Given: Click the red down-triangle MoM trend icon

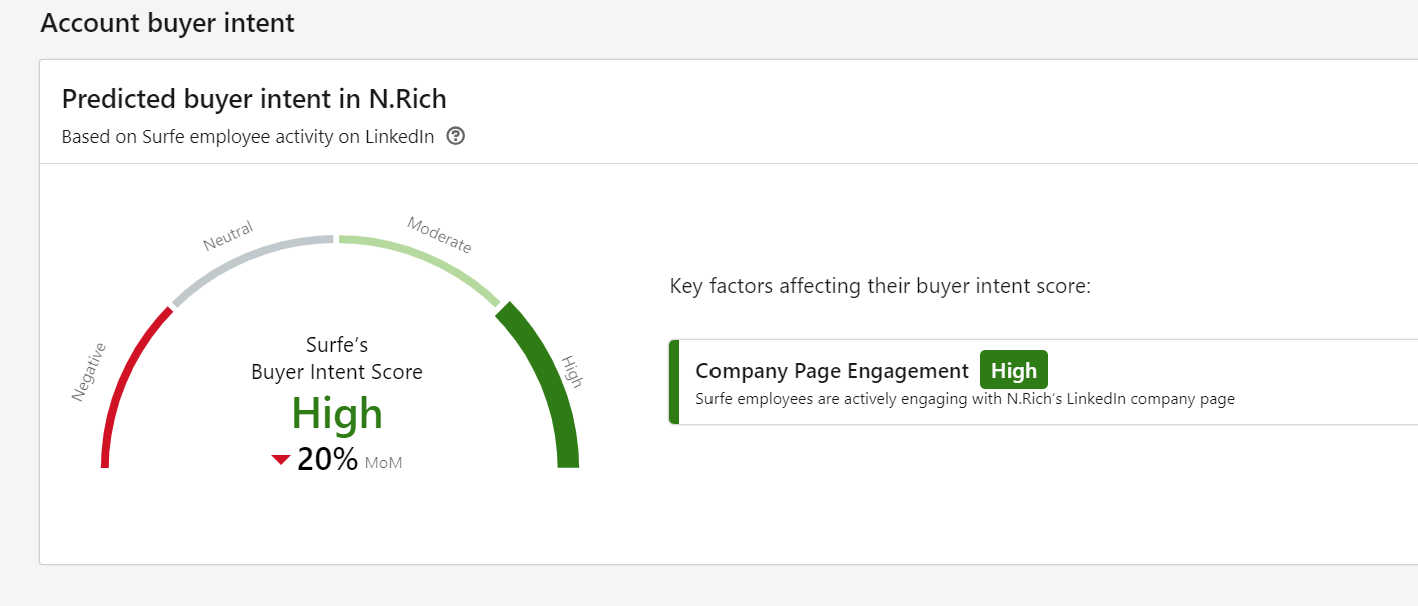Looking at the screenshot, I should (281, 460).
